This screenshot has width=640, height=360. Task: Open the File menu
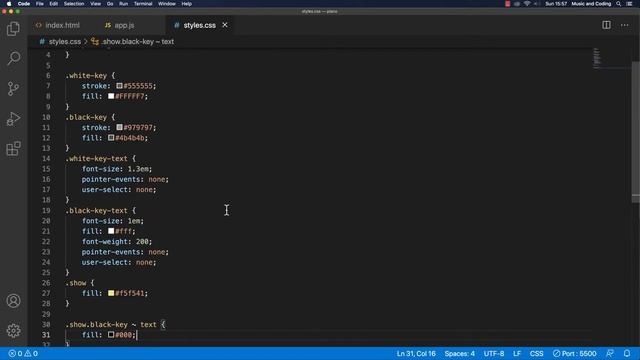(x=40, y=4)
